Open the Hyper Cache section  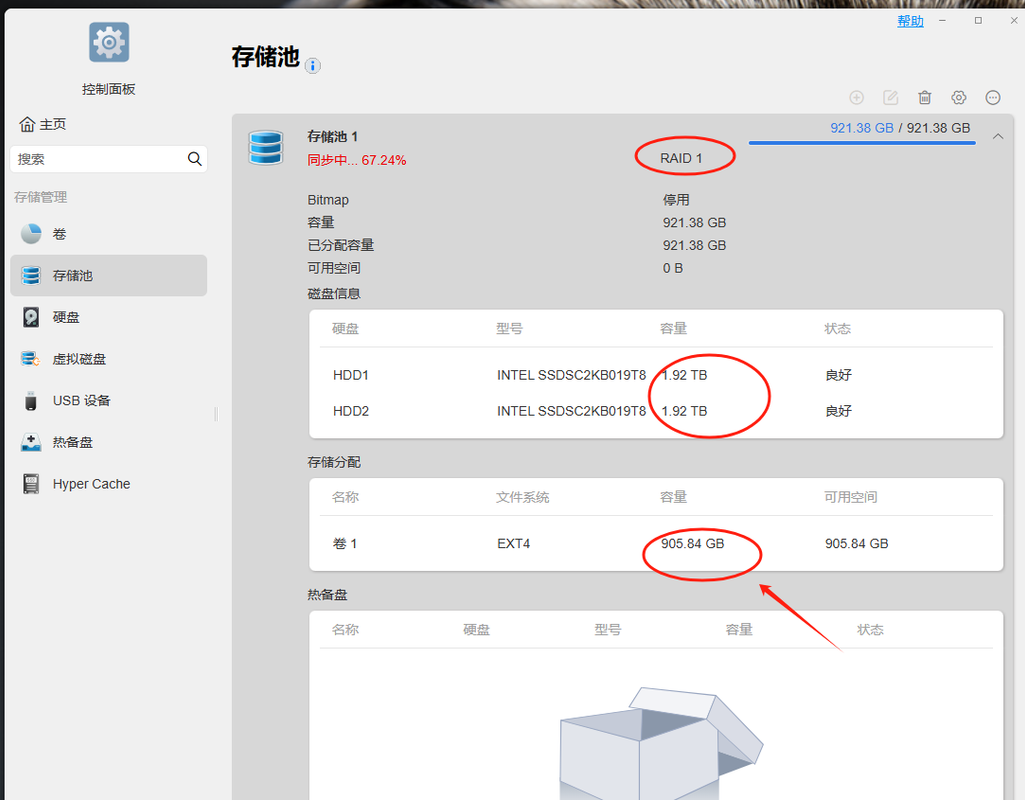pos(109,484)
